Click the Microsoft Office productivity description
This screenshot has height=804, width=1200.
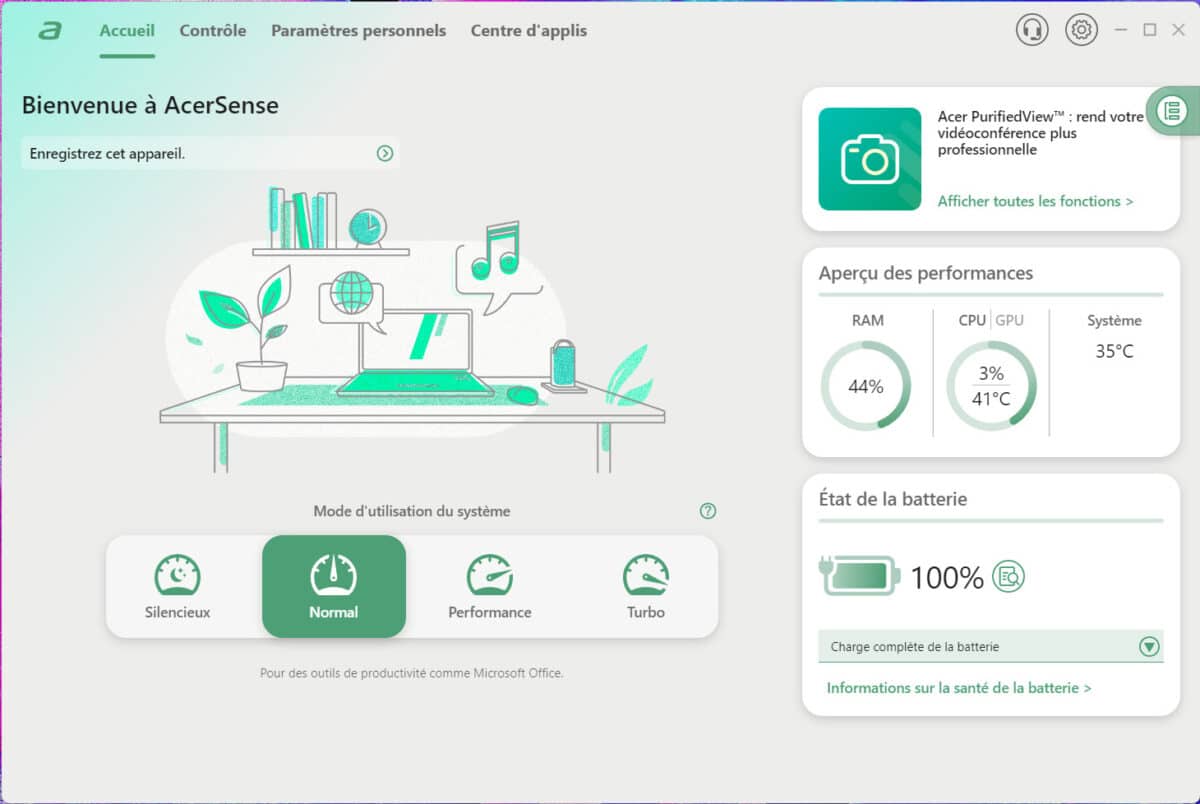[x=412, y=673]
